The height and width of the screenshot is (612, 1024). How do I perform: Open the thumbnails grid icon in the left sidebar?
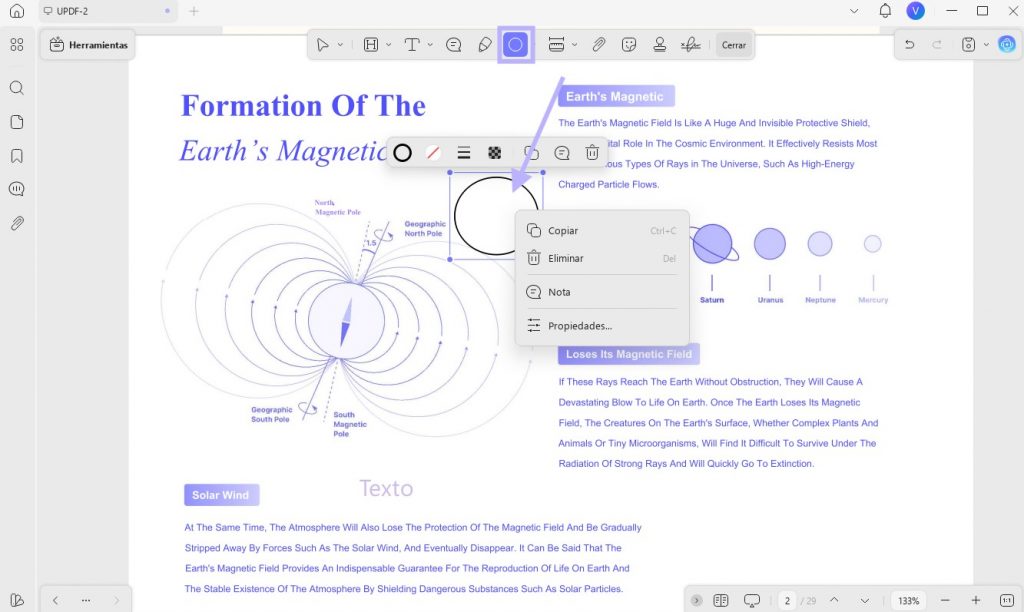coord(17,44)
